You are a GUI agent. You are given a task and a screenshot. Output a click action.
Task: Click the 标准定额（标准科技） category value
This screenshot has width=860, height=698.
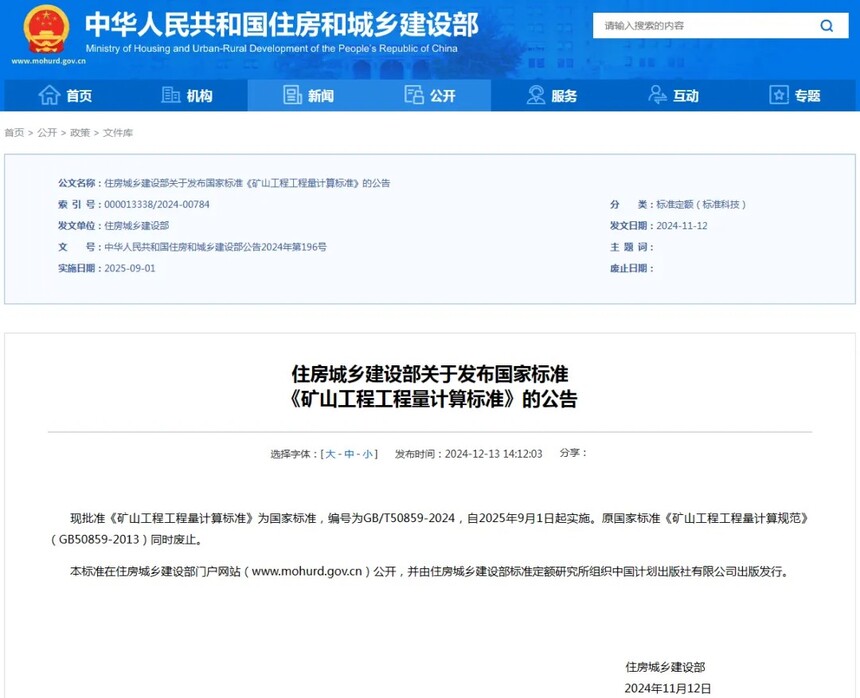point(701,205)
